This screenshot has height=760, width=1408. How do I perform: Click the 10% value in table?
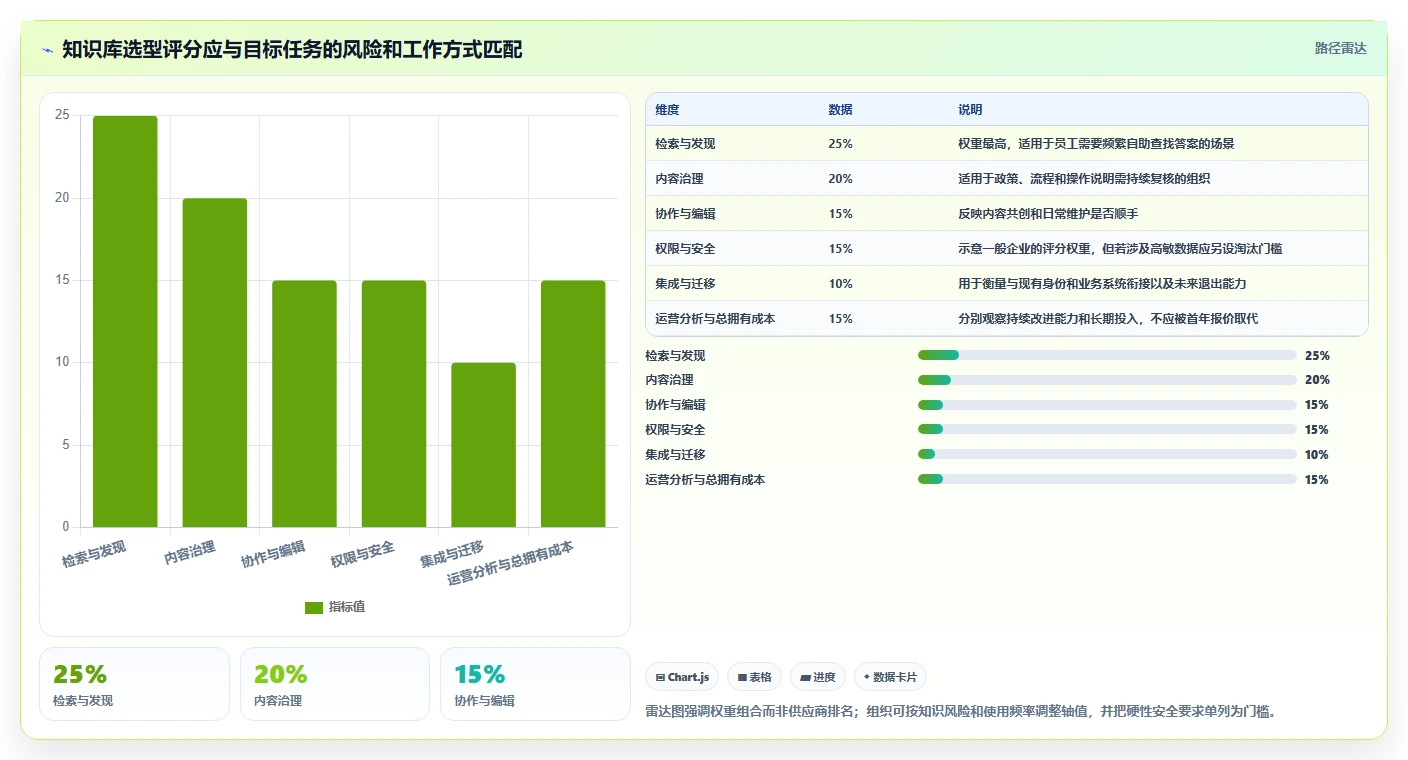[840, 284]
